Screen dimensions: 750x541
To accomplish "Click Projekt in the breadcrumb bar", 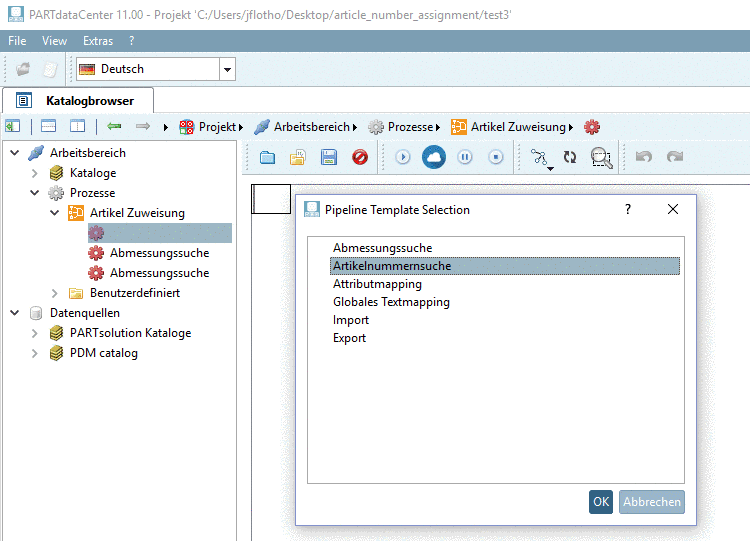I will 217,127.
